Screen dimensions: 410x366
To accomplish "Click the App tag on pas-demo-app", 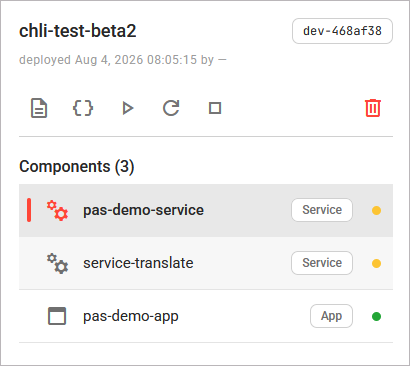I will pos(331,316).
